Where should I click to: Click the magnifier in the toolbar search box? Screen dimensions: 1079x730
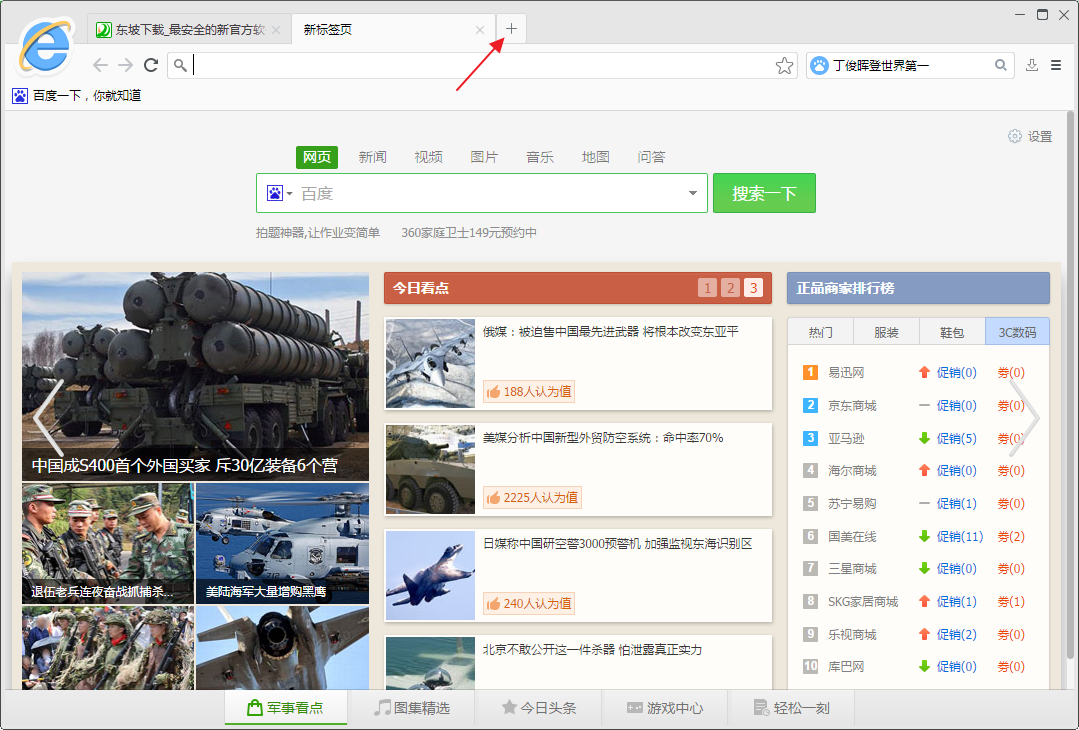pos(1001,65)
